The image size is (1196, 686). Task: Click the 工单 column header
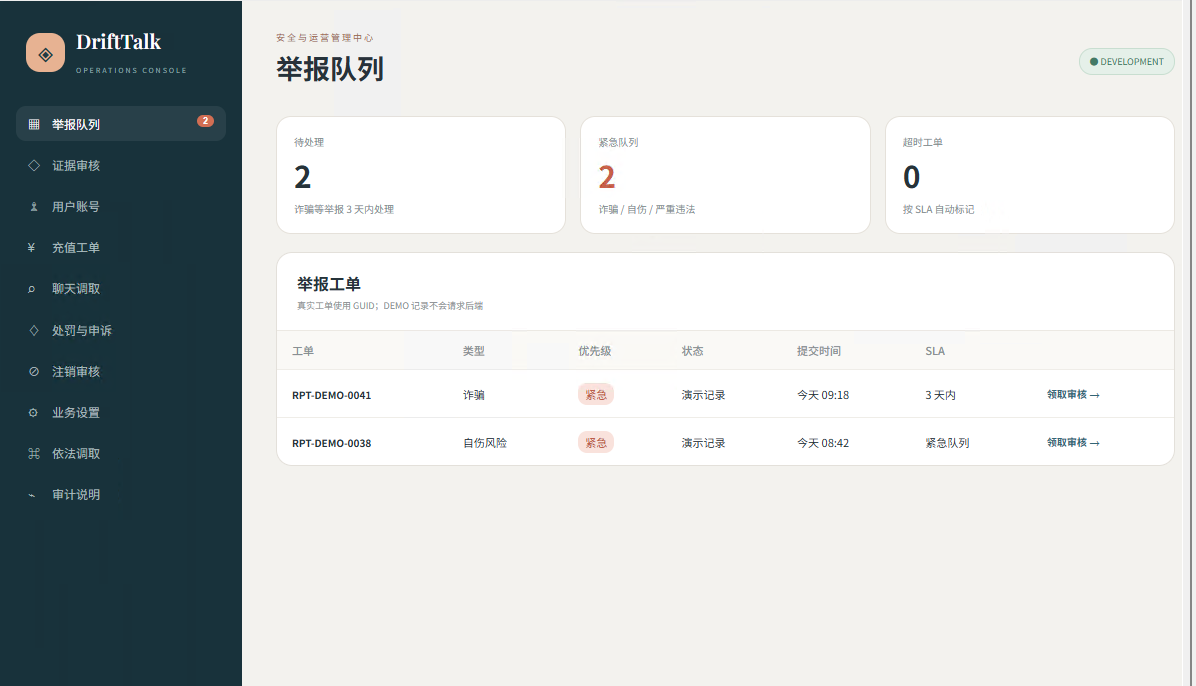pyautogui.click(x=303, y=351)
